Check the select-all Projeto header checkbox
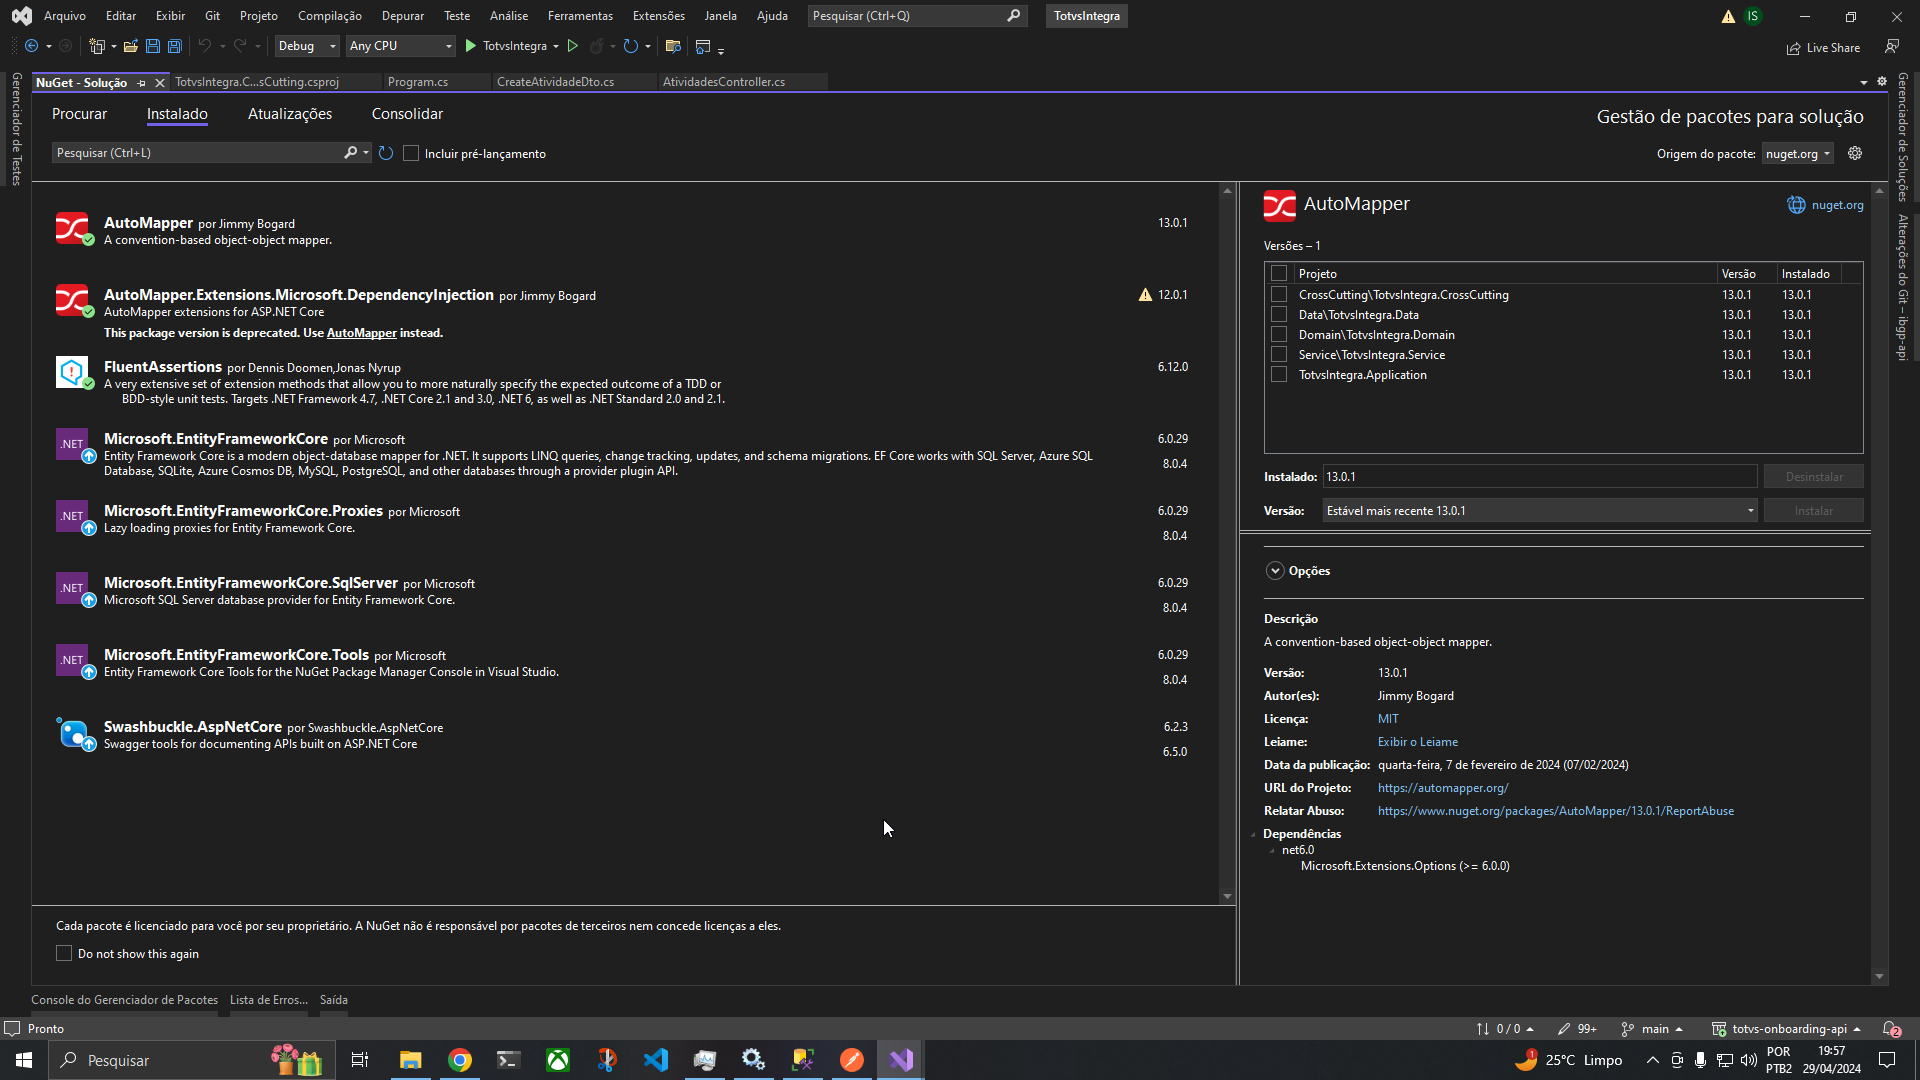Screen dimensions: 1920x1080 (1279, 274)
